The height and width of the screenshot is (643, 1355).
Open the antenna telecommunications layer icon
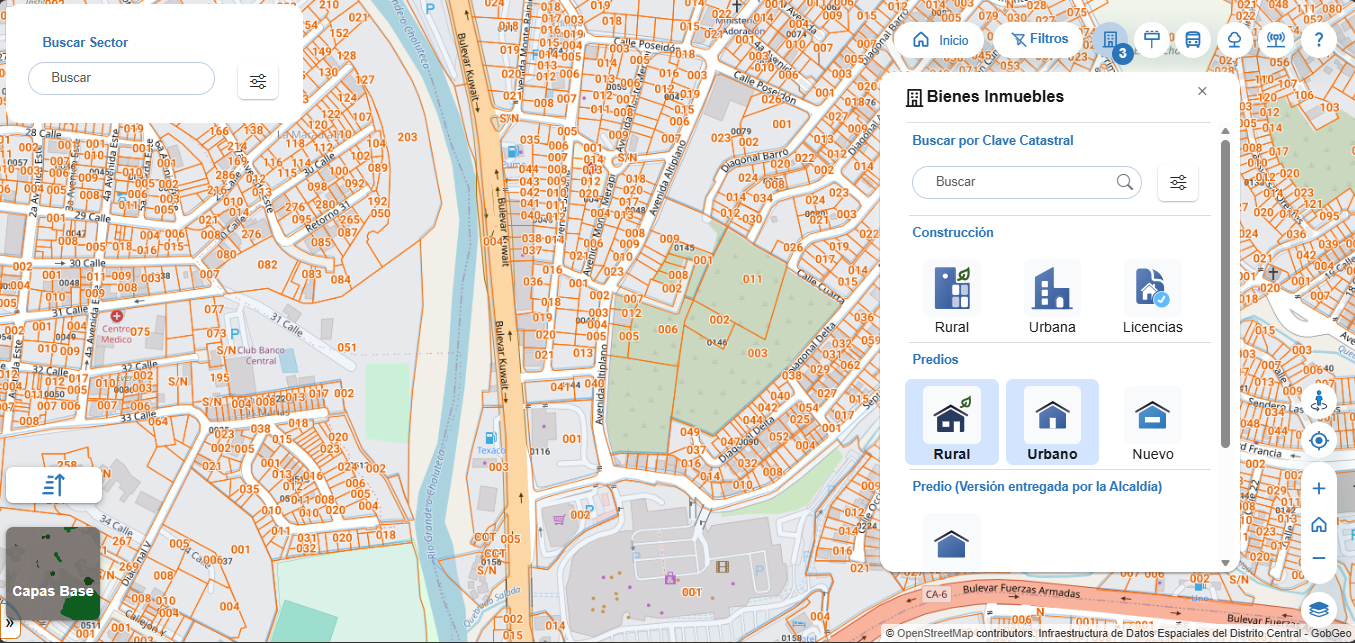pyautogui.click(x=1277, y=40)
